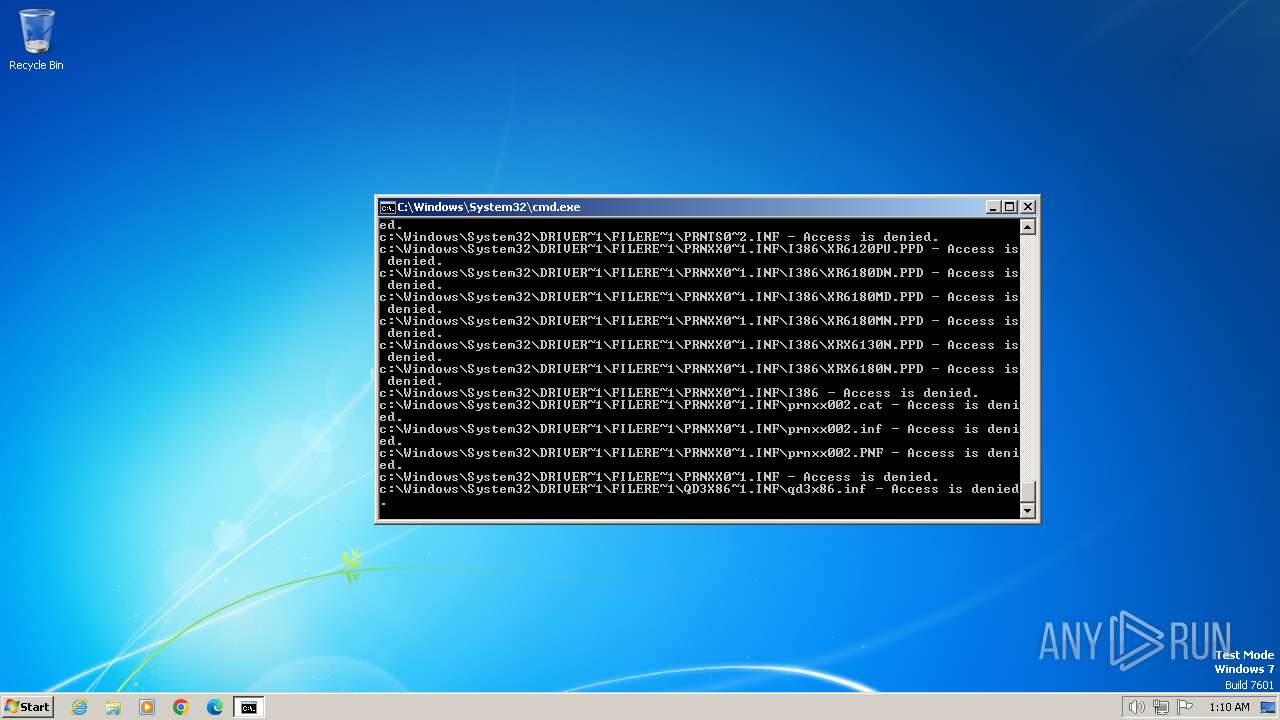This screenshot has height=720, width=1280.
Task: Click the line containing qd3x86.inf
Action: click(699, 489)
